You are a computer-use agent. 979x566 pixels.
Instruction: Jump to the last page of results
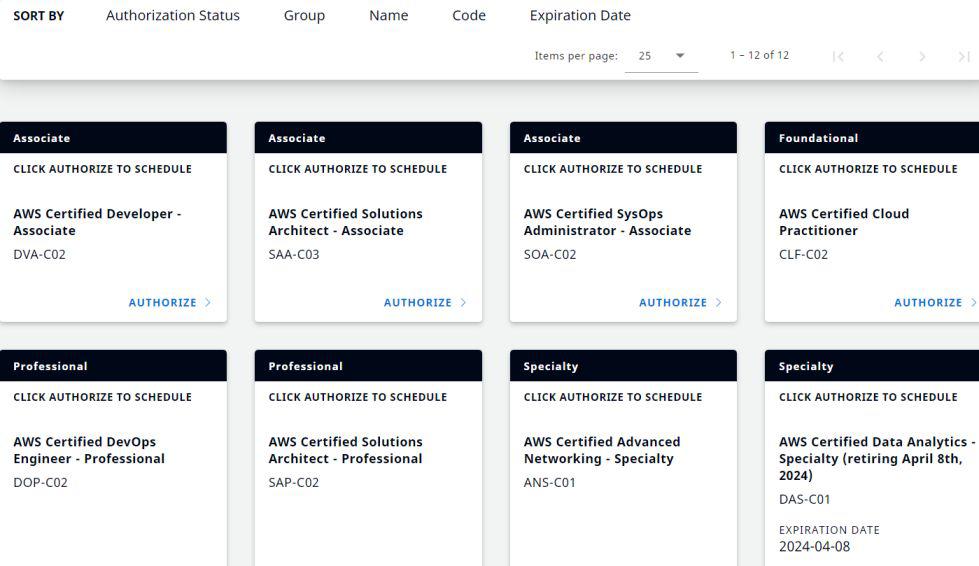963,56
